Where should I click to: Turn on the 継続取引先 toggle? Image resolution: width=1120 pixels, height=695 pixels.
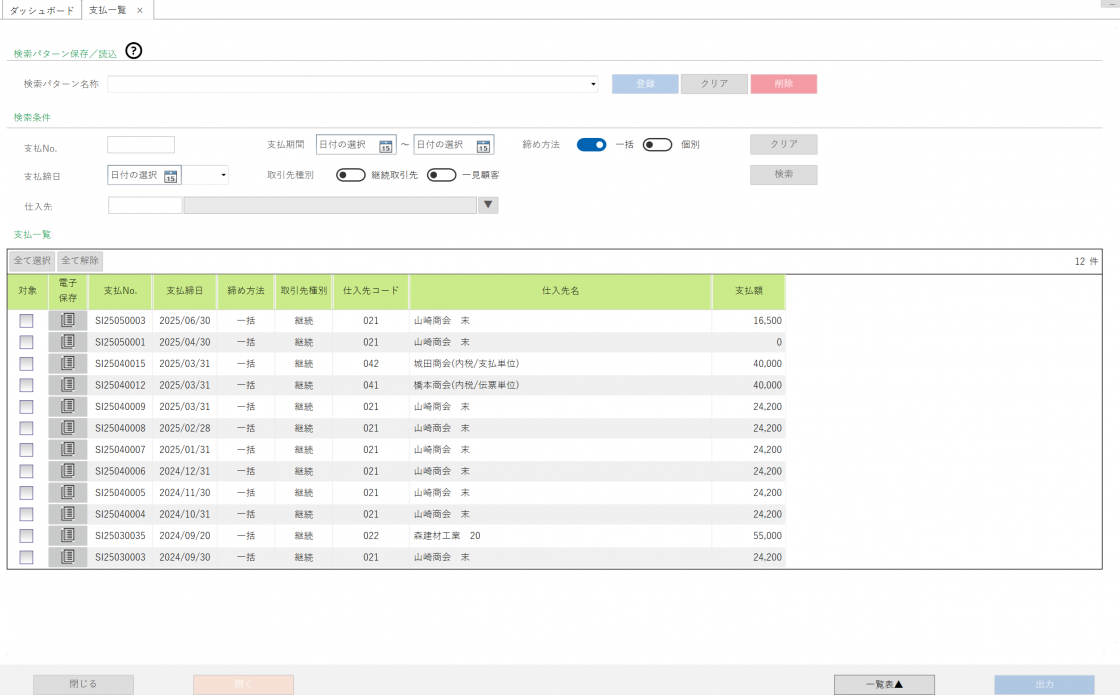click(x=350, y=175)
